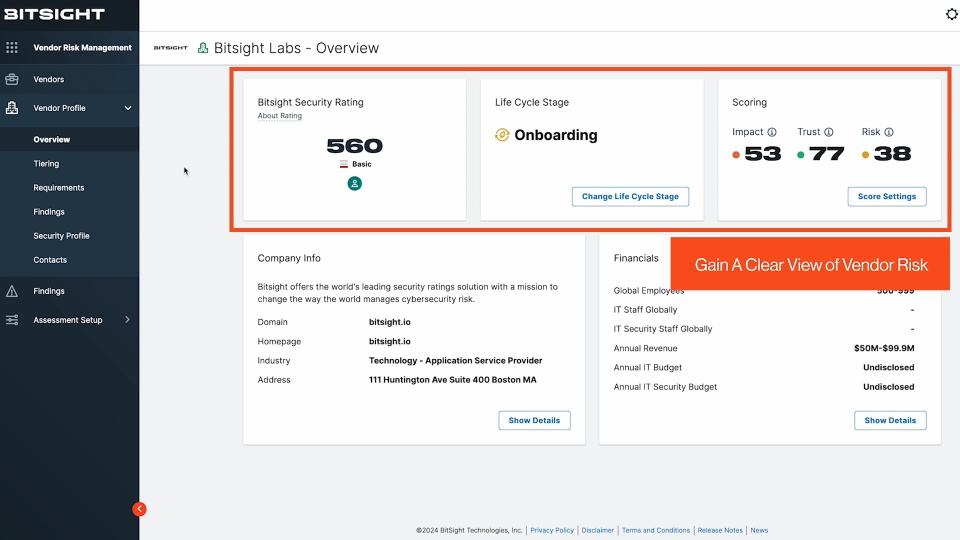960x540 pixels.
Task: Click Change Life Cycle Stage button
Action: coord(630,196)
